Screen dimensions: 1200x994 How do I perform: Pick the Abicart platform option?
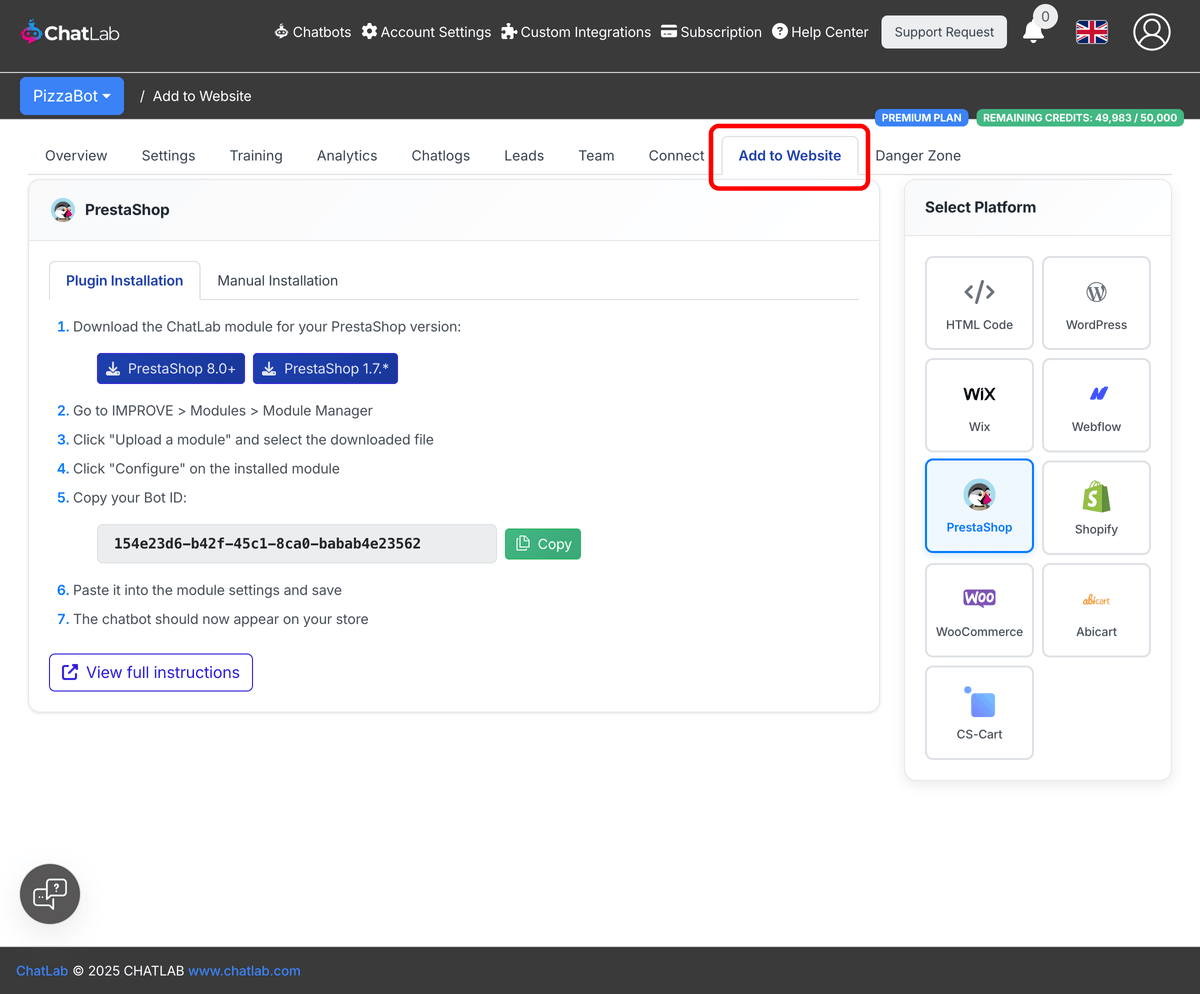1096,610
